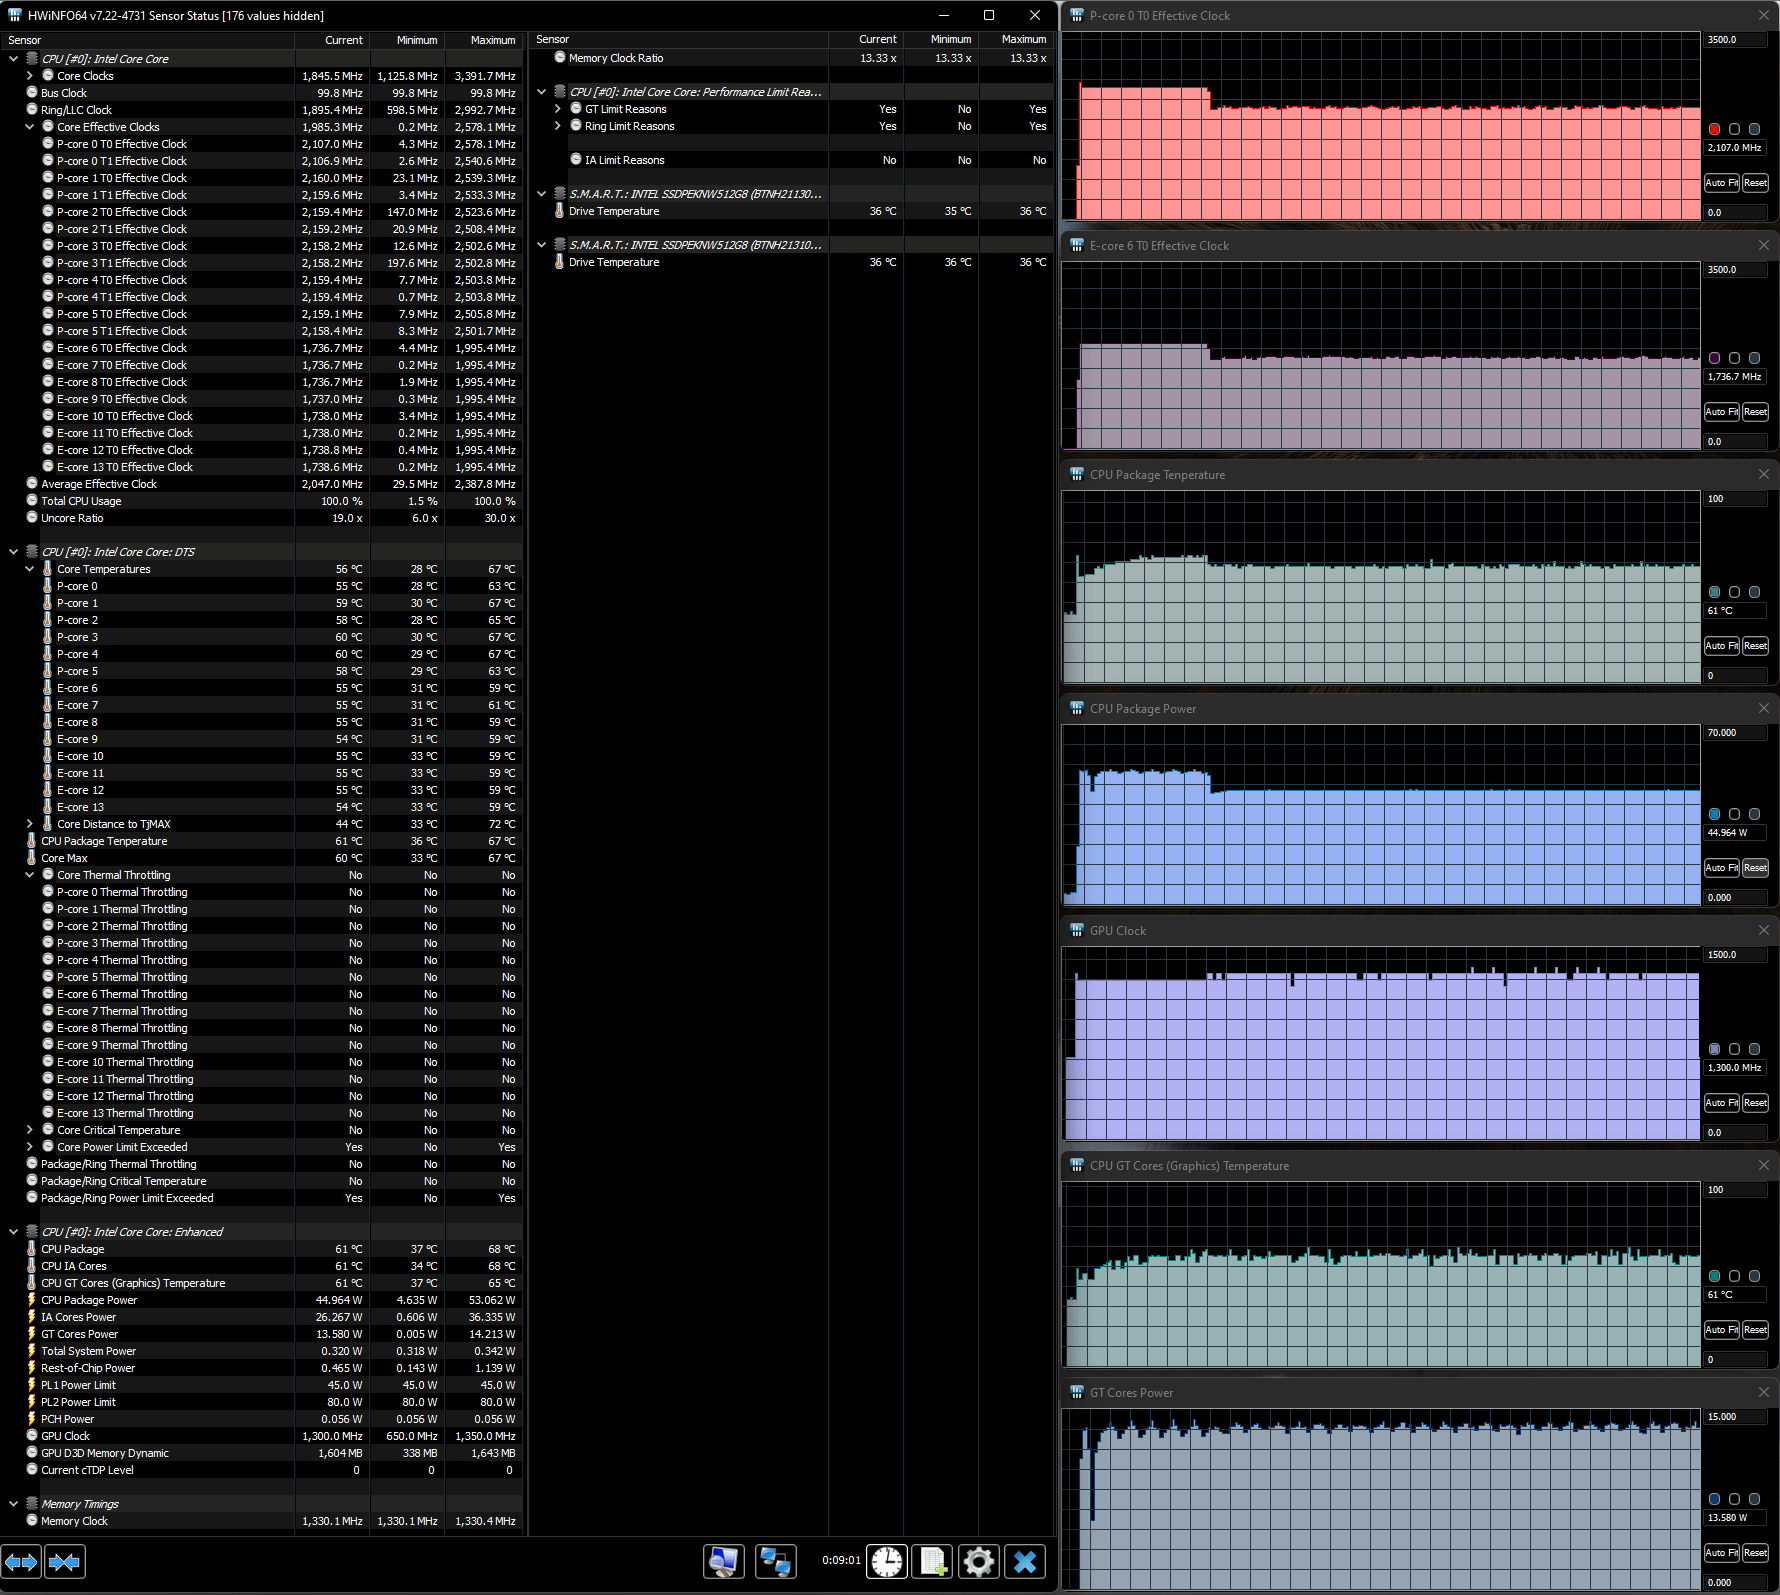Select the P-core 5 T1 Effective Clock row
This screenshot has width=1780, height=1595.
[262, 331]
